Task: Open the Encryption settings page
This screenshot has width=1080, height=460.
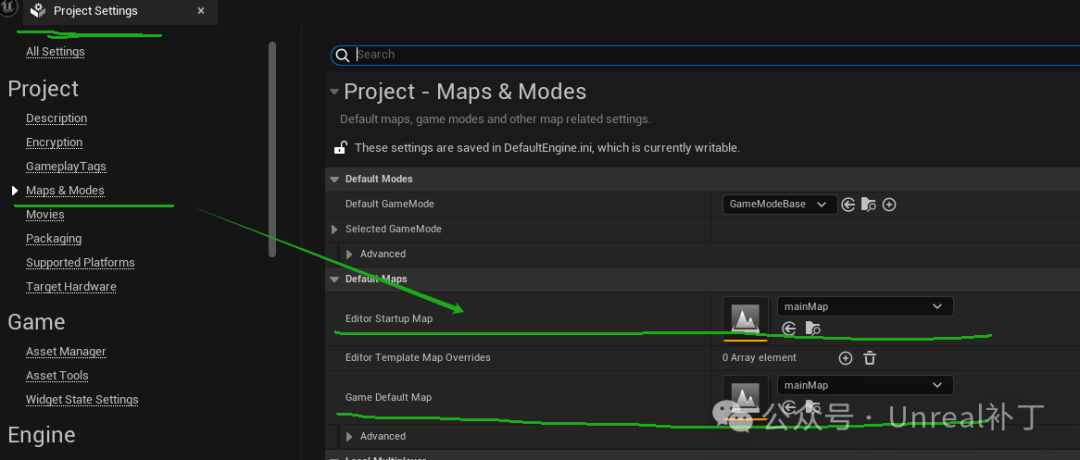Action: (x=54, y=143)
